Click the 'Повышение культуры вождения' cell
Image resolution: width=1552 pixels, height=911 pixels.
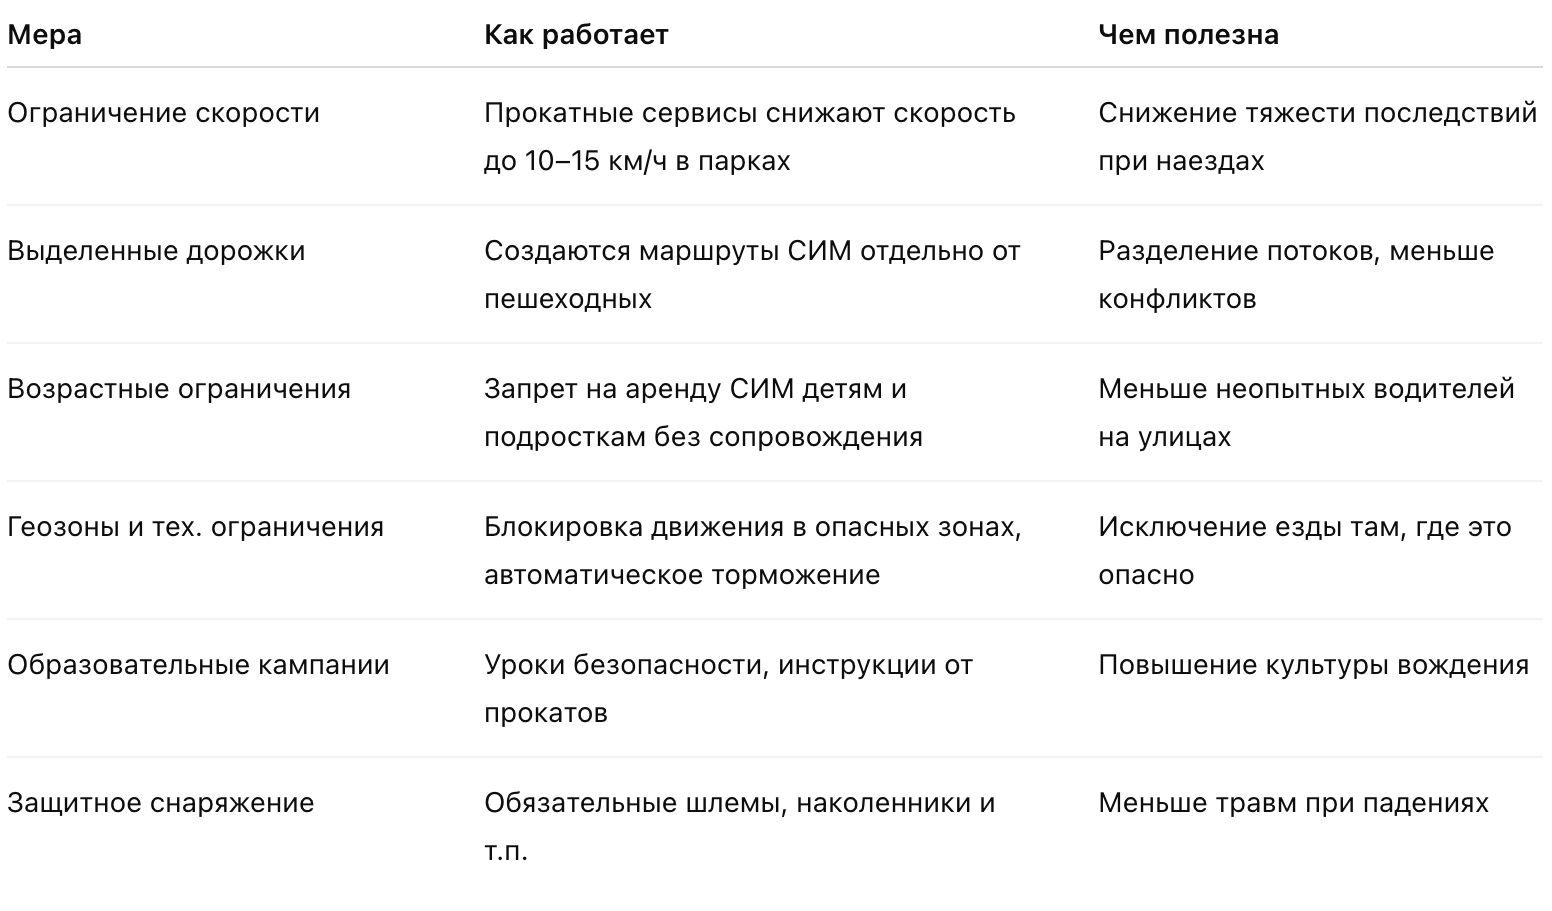pyautogui.click(x=1314, y=665)
